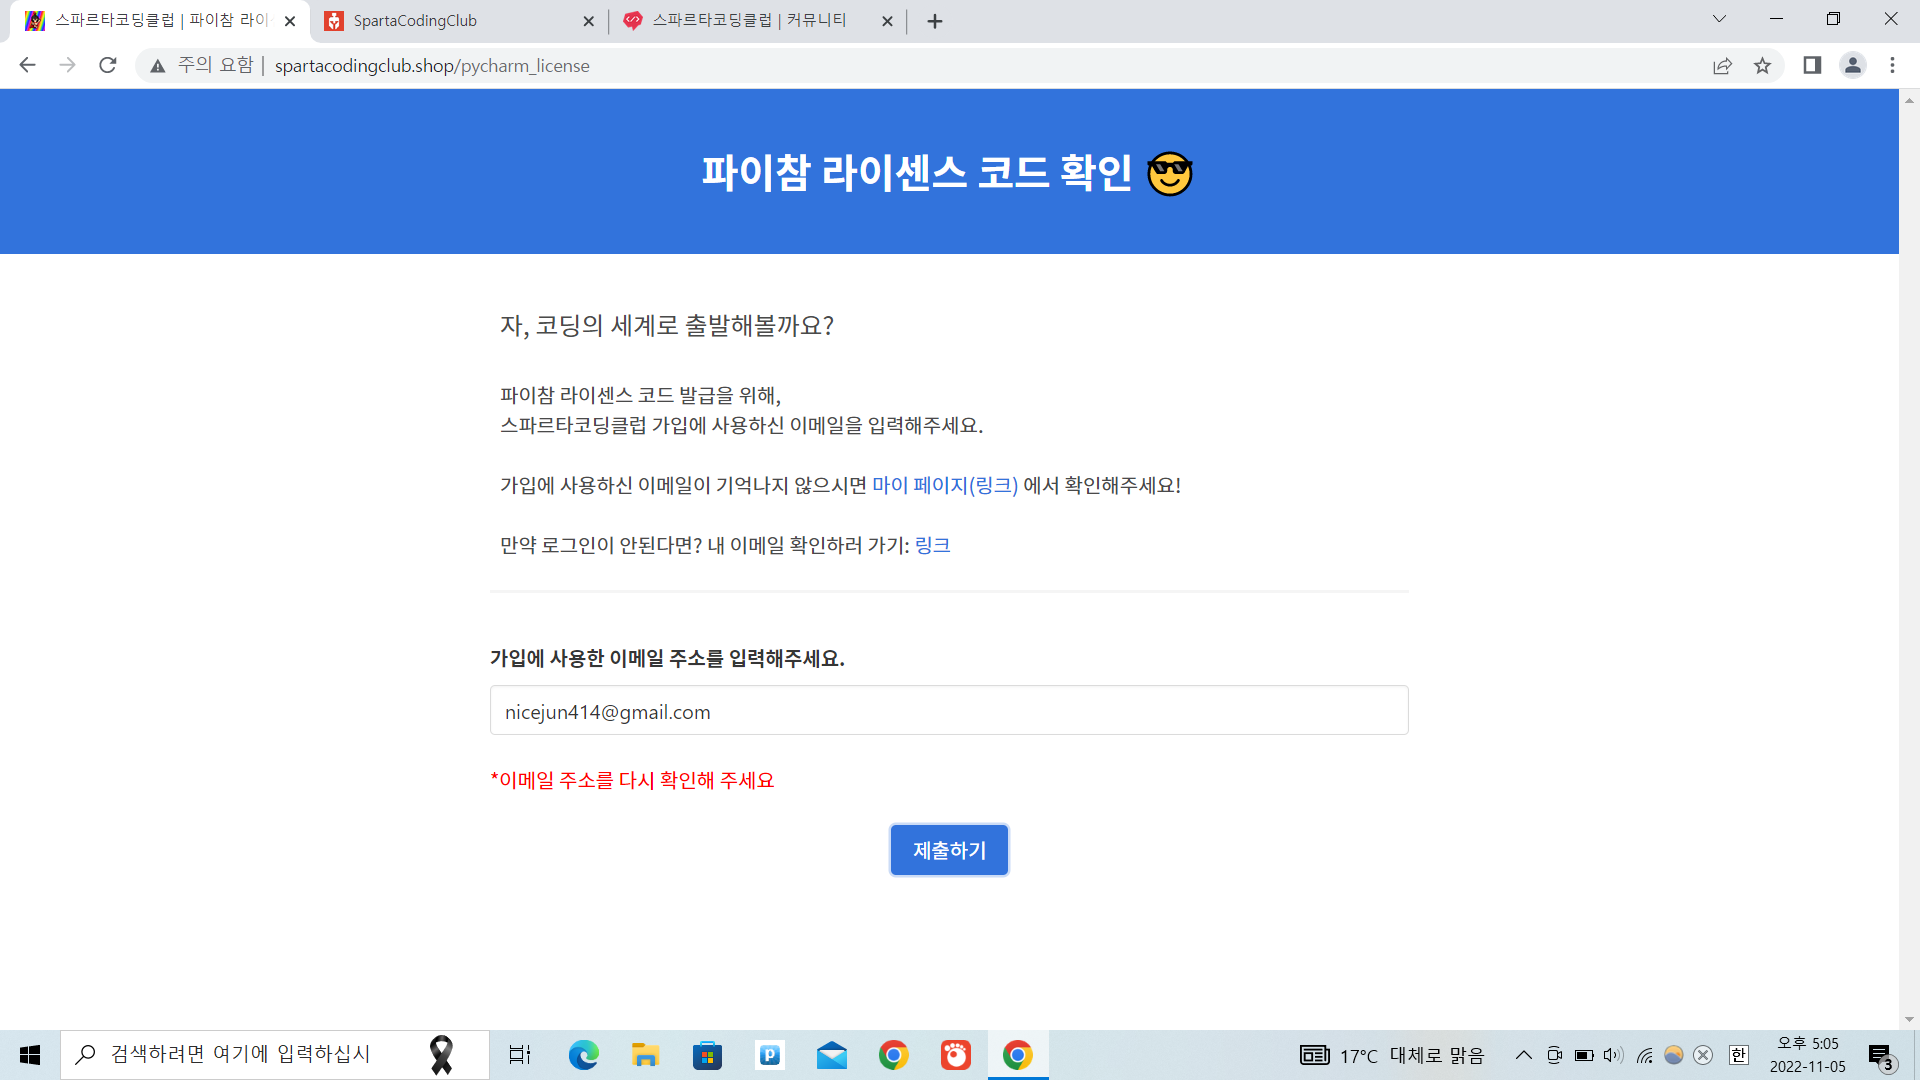Image resolution: width=1920 pixels, height=1080 pixels.
Task: Open the battery status icon
Action: click(1584, 1055)
